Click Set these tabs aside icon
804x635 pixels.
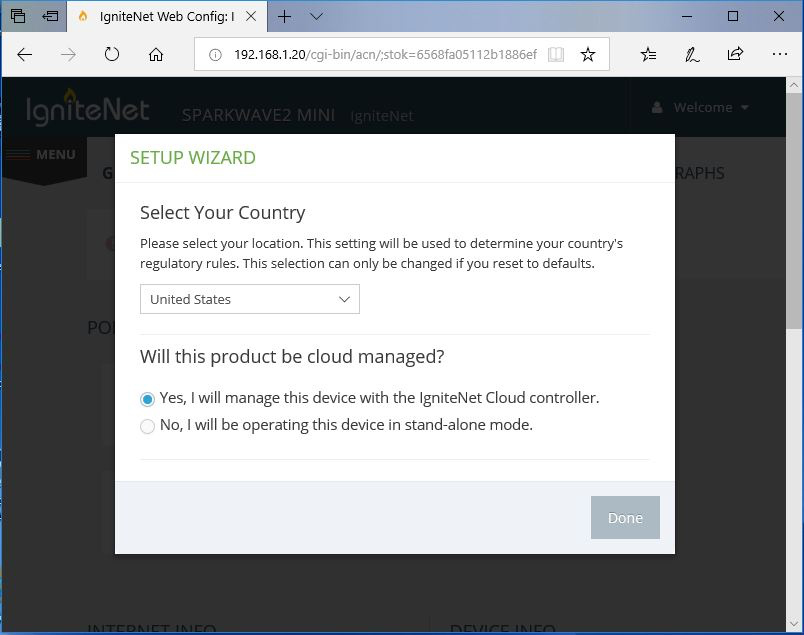pyautogui.click(x=50, y=16)
